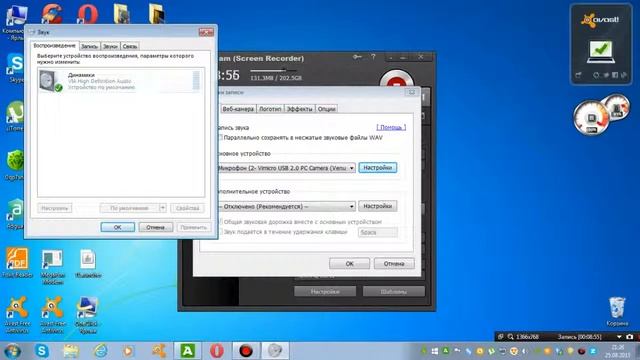This screenshot has width=640, height=360.
Task: Select the Skype desktop shortcut
Action: point(16,68)
